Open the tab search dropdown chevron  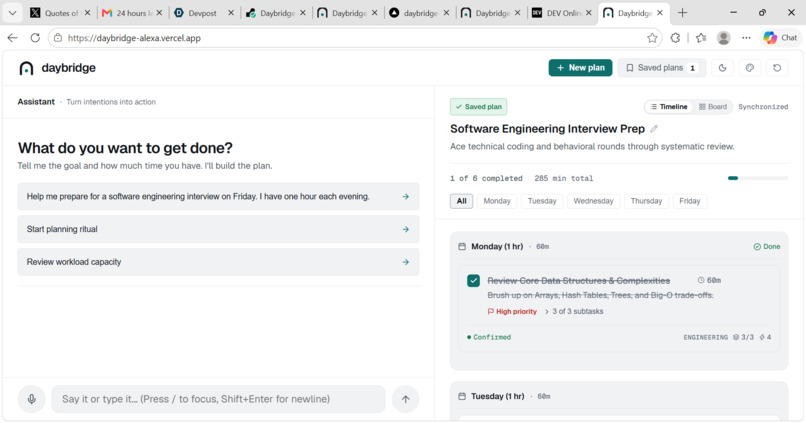(x=13, y=13)
